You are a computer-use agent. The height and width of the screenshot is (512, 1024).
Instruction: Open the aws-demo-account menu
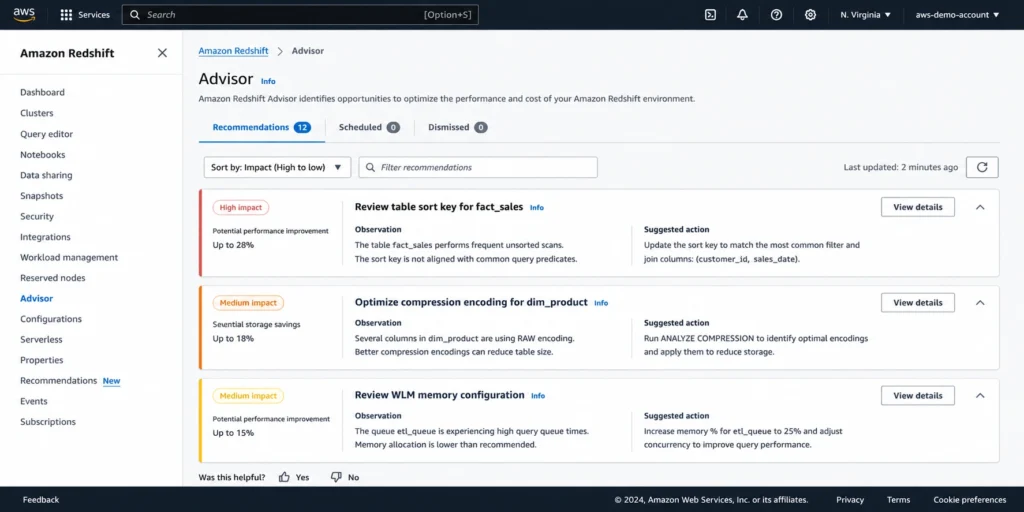[x=957, y=14]
